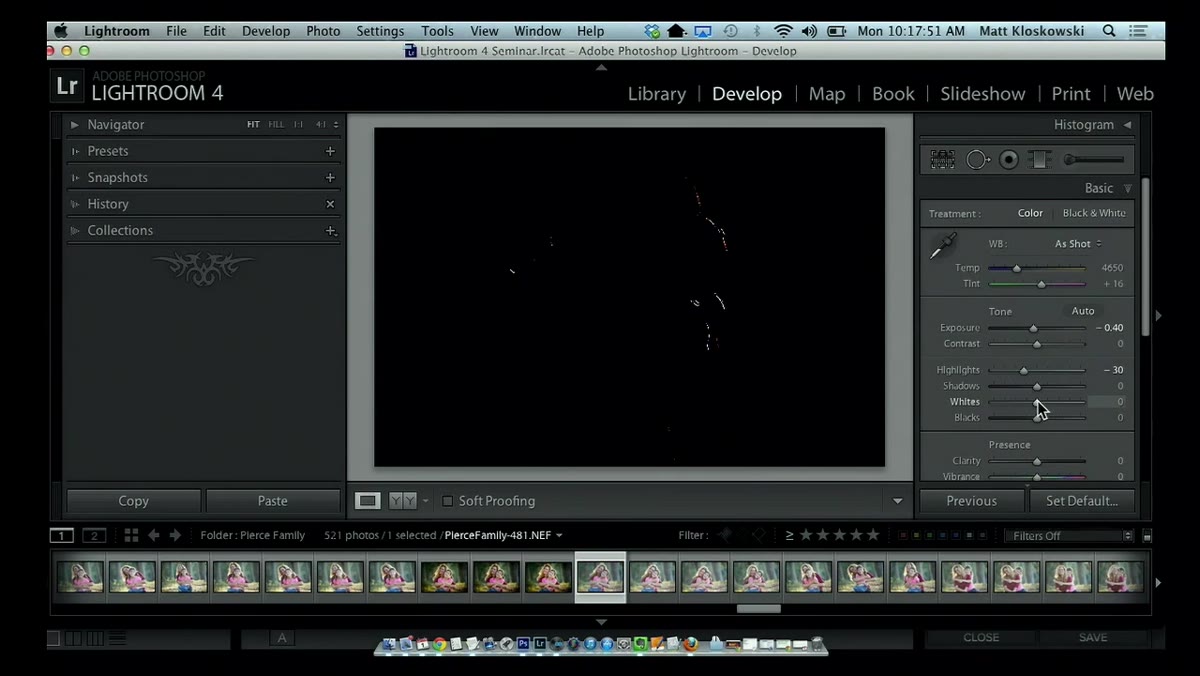Set Treatment to Black & White
The width and height of the screenshot is (1200, 676).
point(1094,213)
